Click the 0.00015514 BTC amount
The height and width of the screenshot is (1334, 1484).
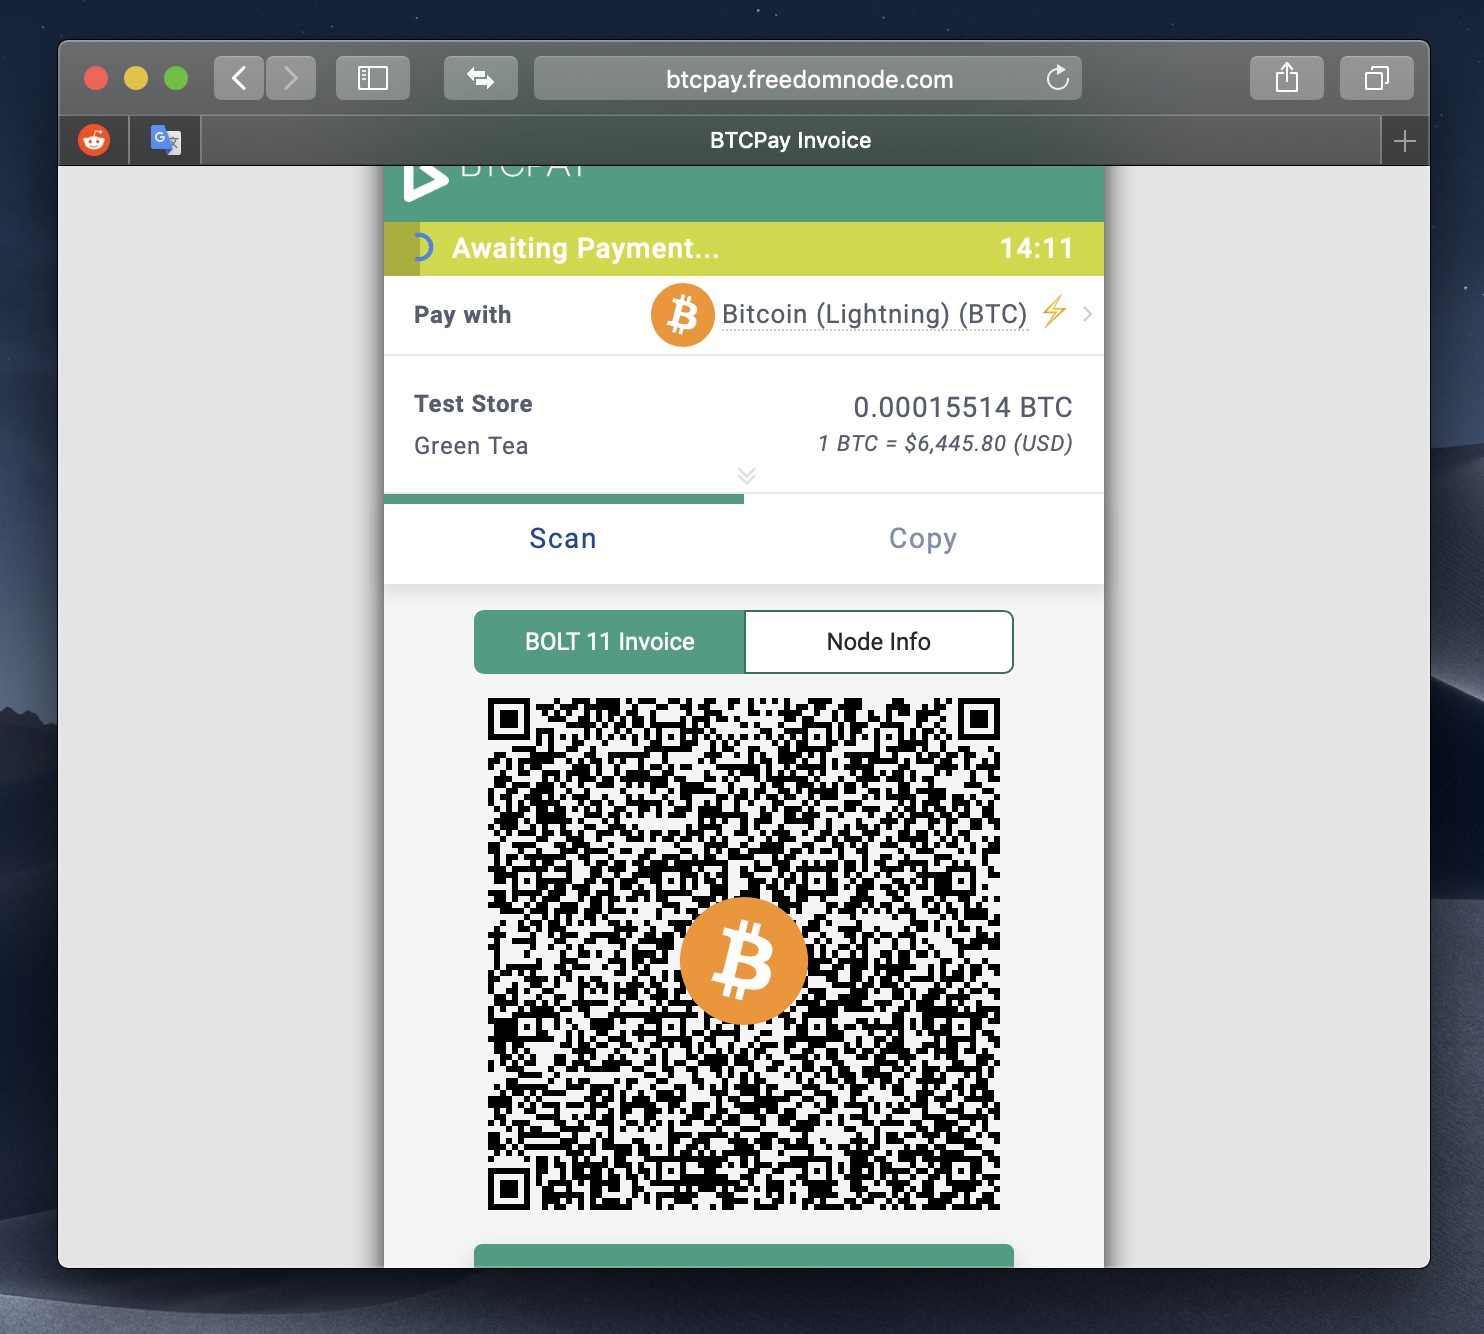coord(963,407)
